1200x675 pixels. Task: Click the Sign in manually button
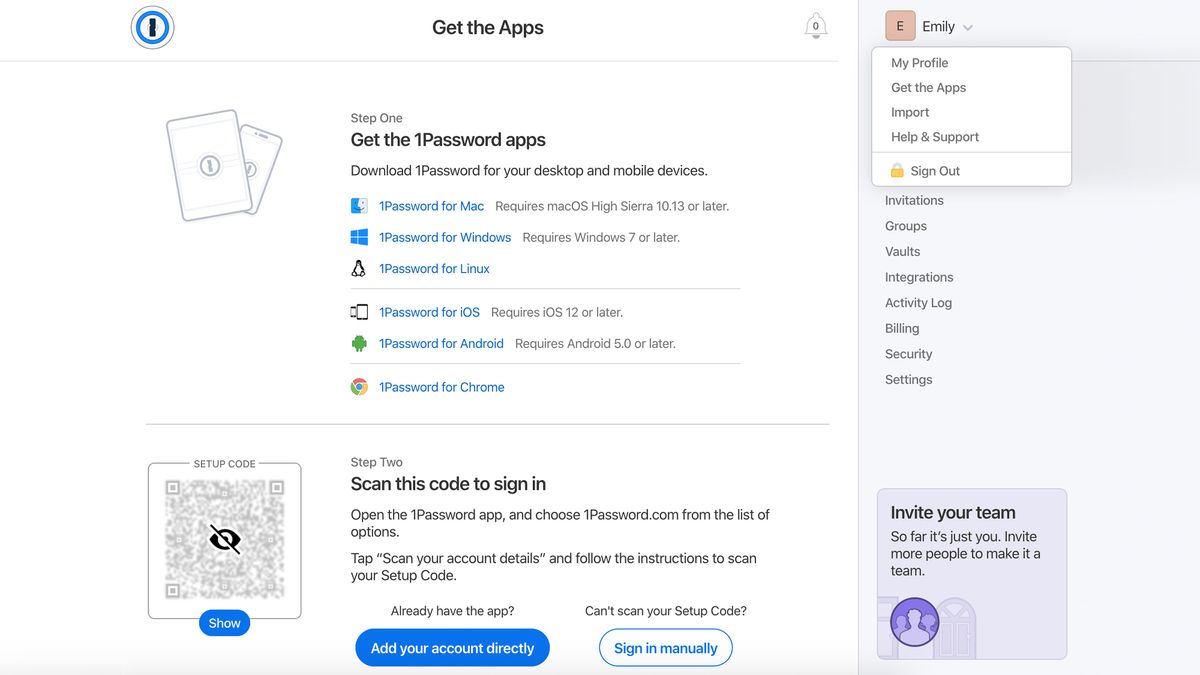(x=665, y=647)
